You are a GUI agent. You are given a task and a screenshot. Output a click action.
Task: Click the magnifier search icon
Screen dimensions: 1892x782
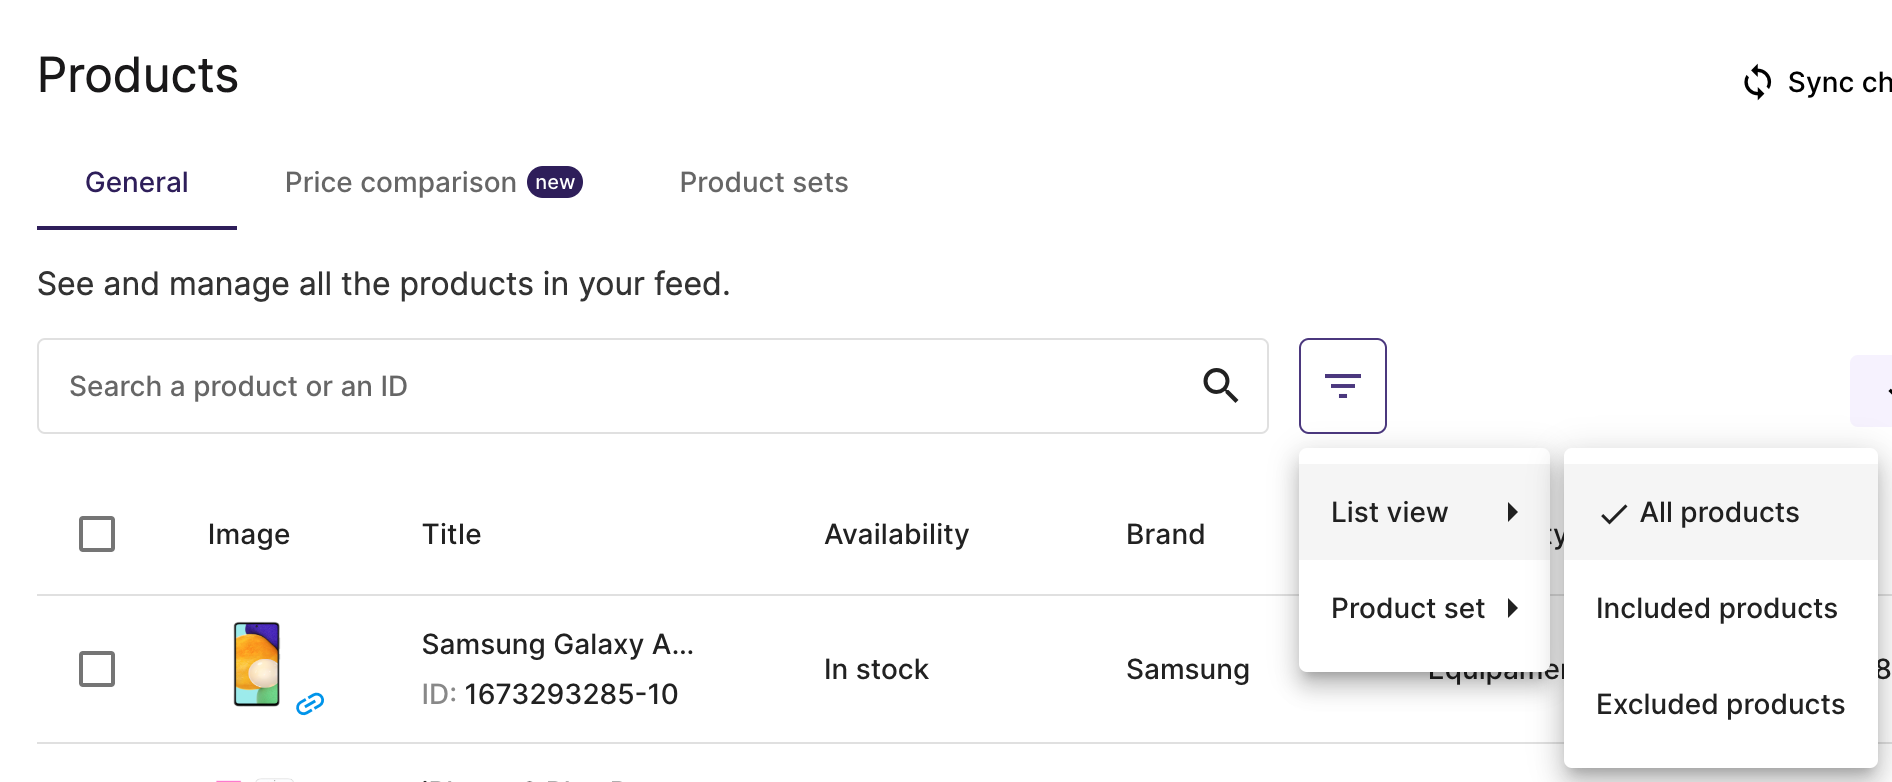tap(1220, 385)
